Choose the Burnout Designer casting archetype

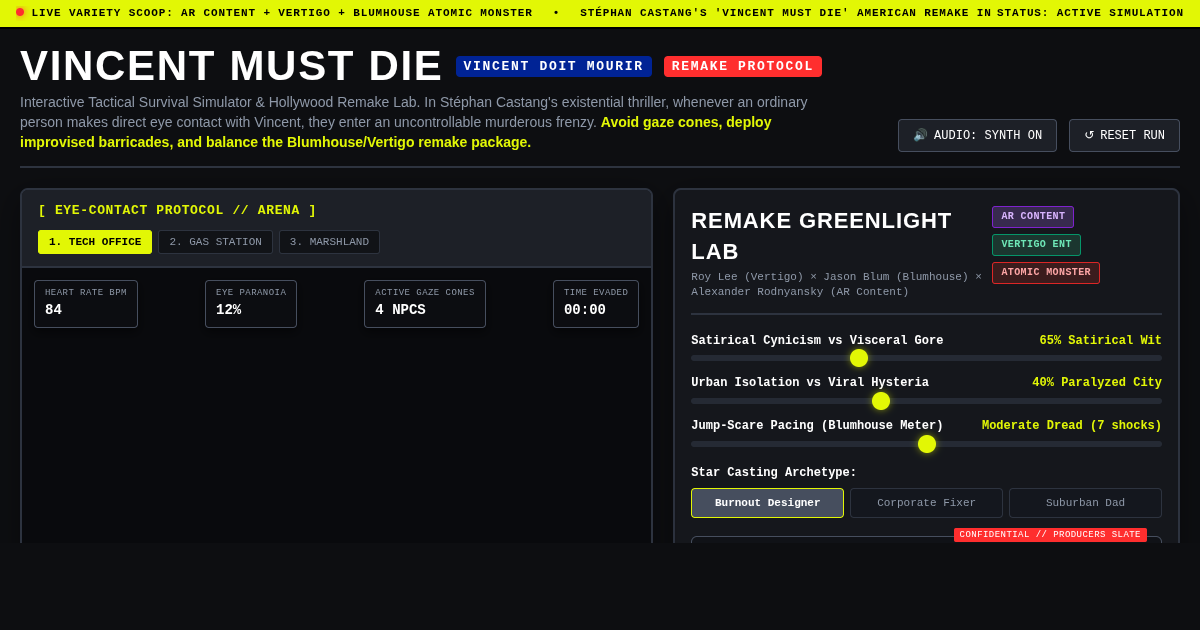pyautogui.click(x=767, y=503)
